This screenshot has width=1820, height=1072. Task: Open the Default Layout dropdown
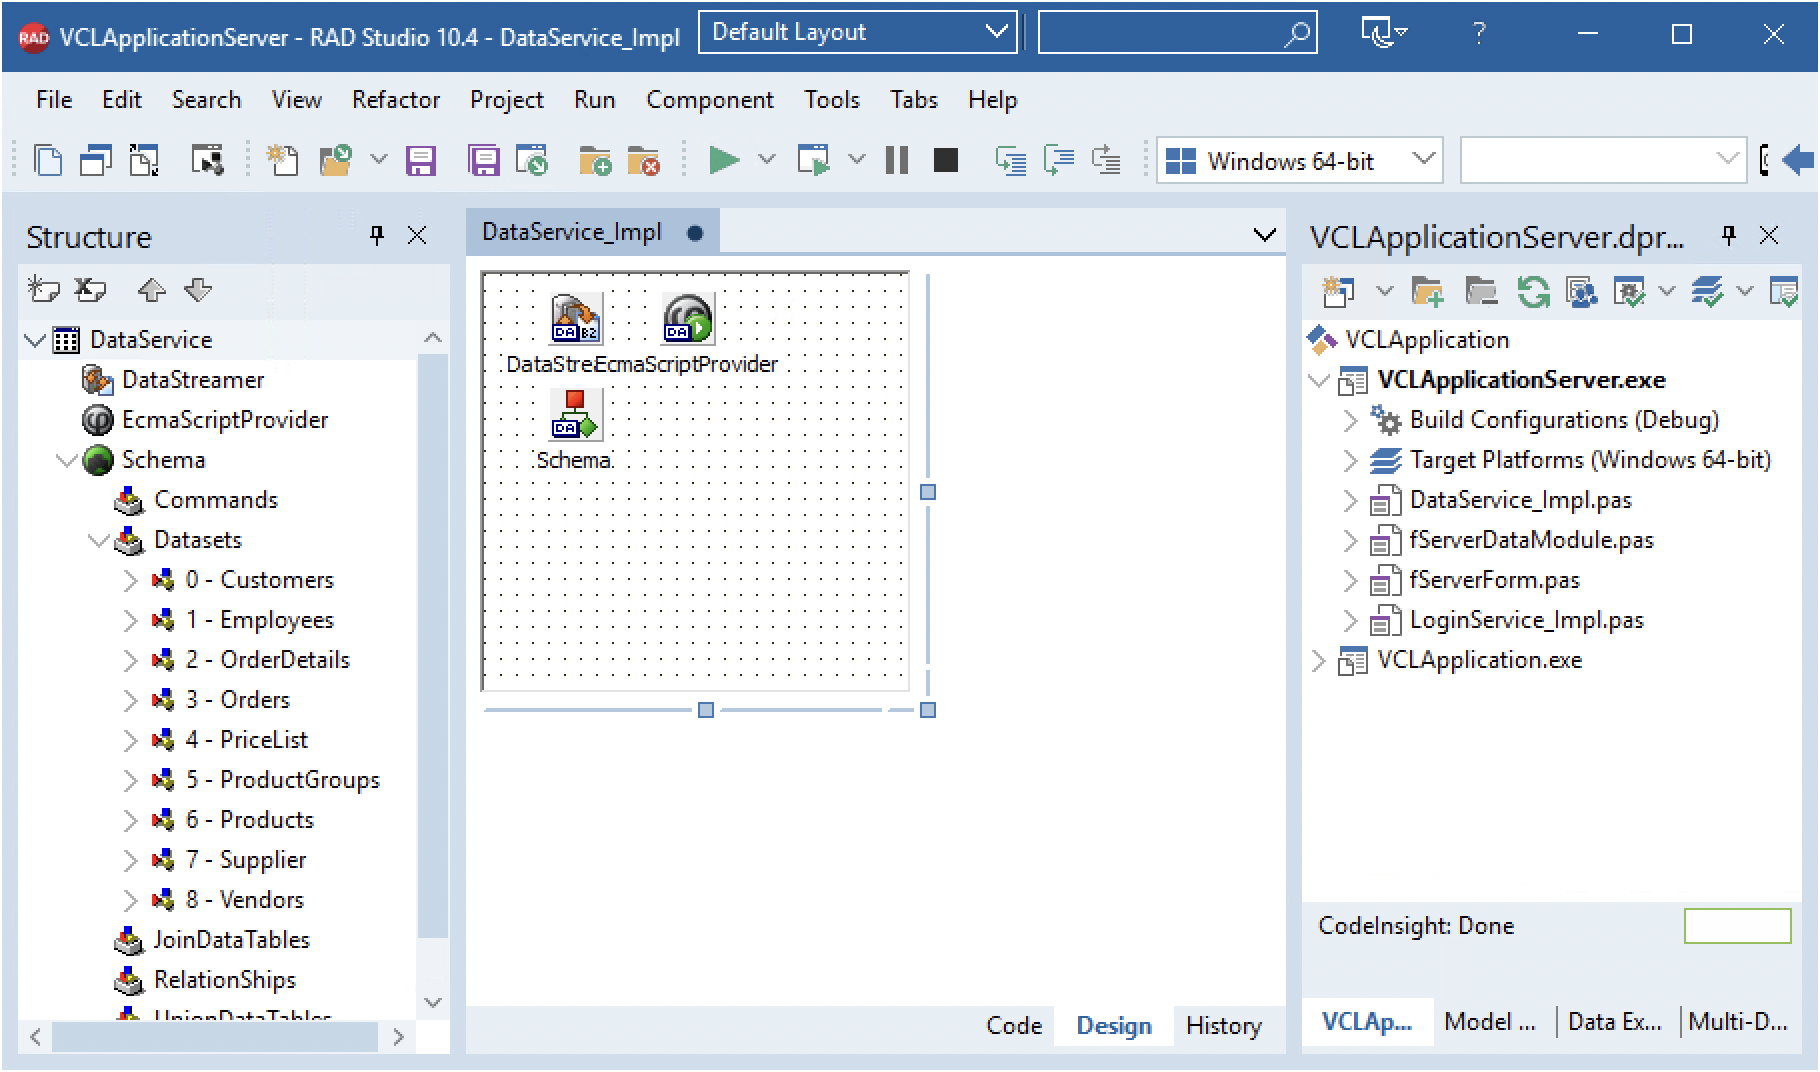(995, 31)
